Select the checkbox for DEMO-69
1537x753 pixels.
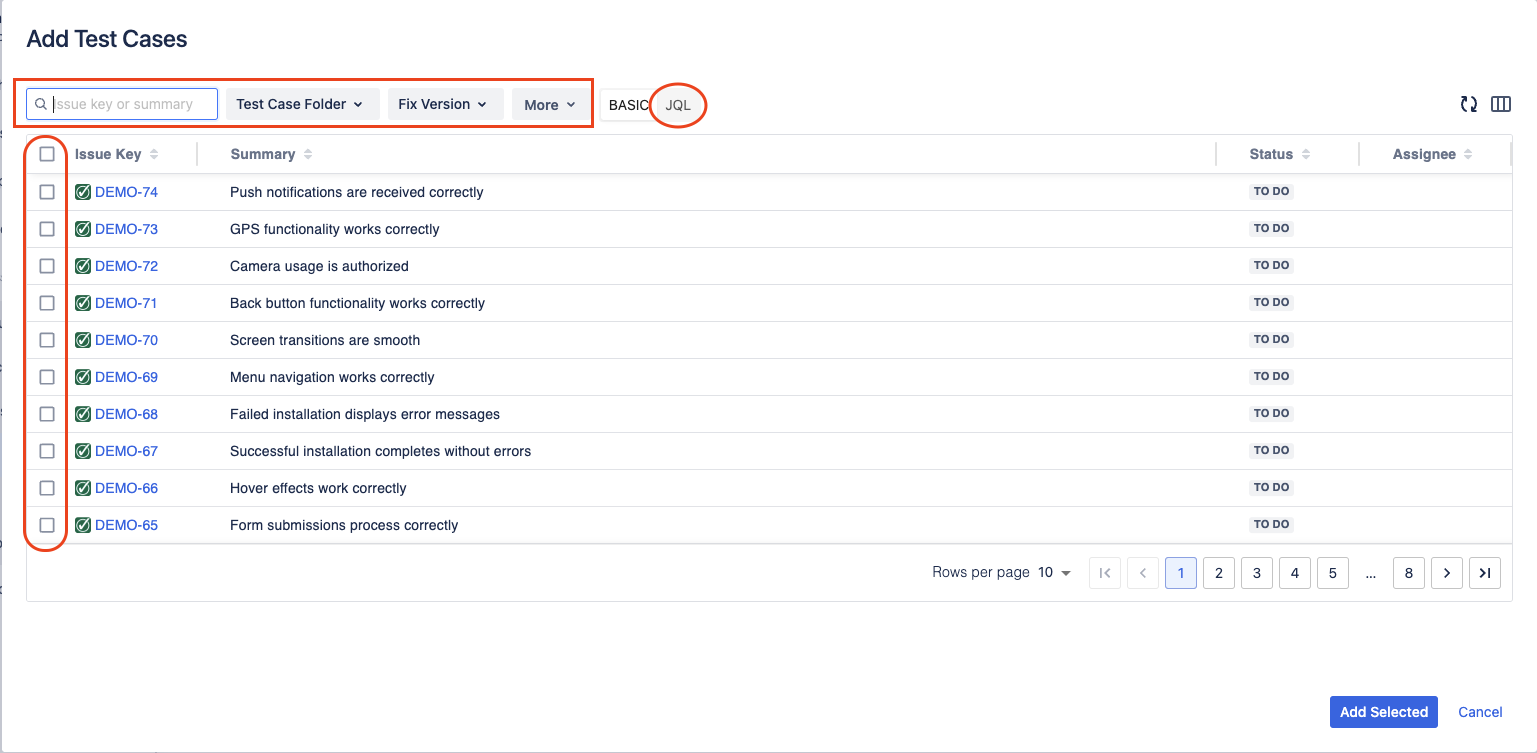47,377
